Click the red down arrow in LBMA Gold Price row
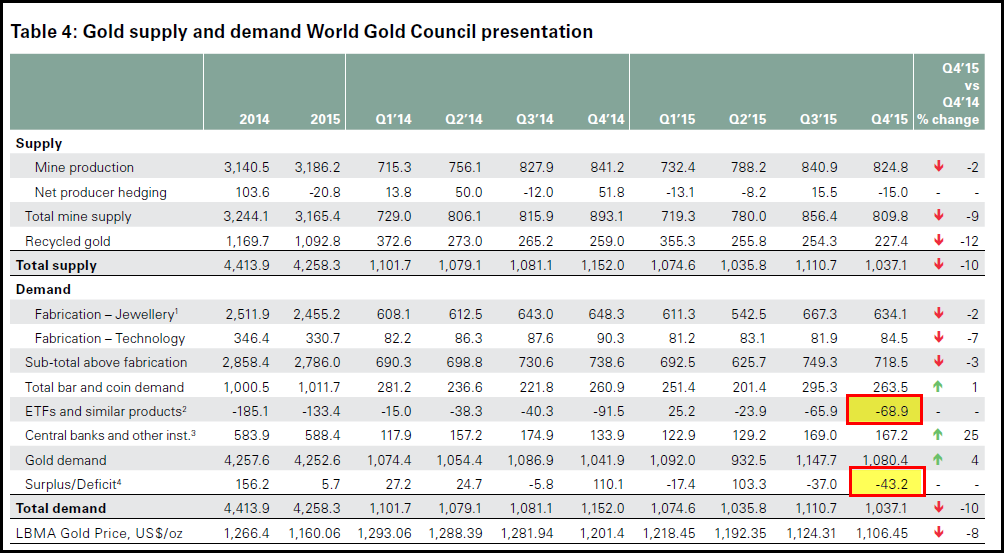Viewport: 1004px width, 553px height. click(x=938, y=533)
